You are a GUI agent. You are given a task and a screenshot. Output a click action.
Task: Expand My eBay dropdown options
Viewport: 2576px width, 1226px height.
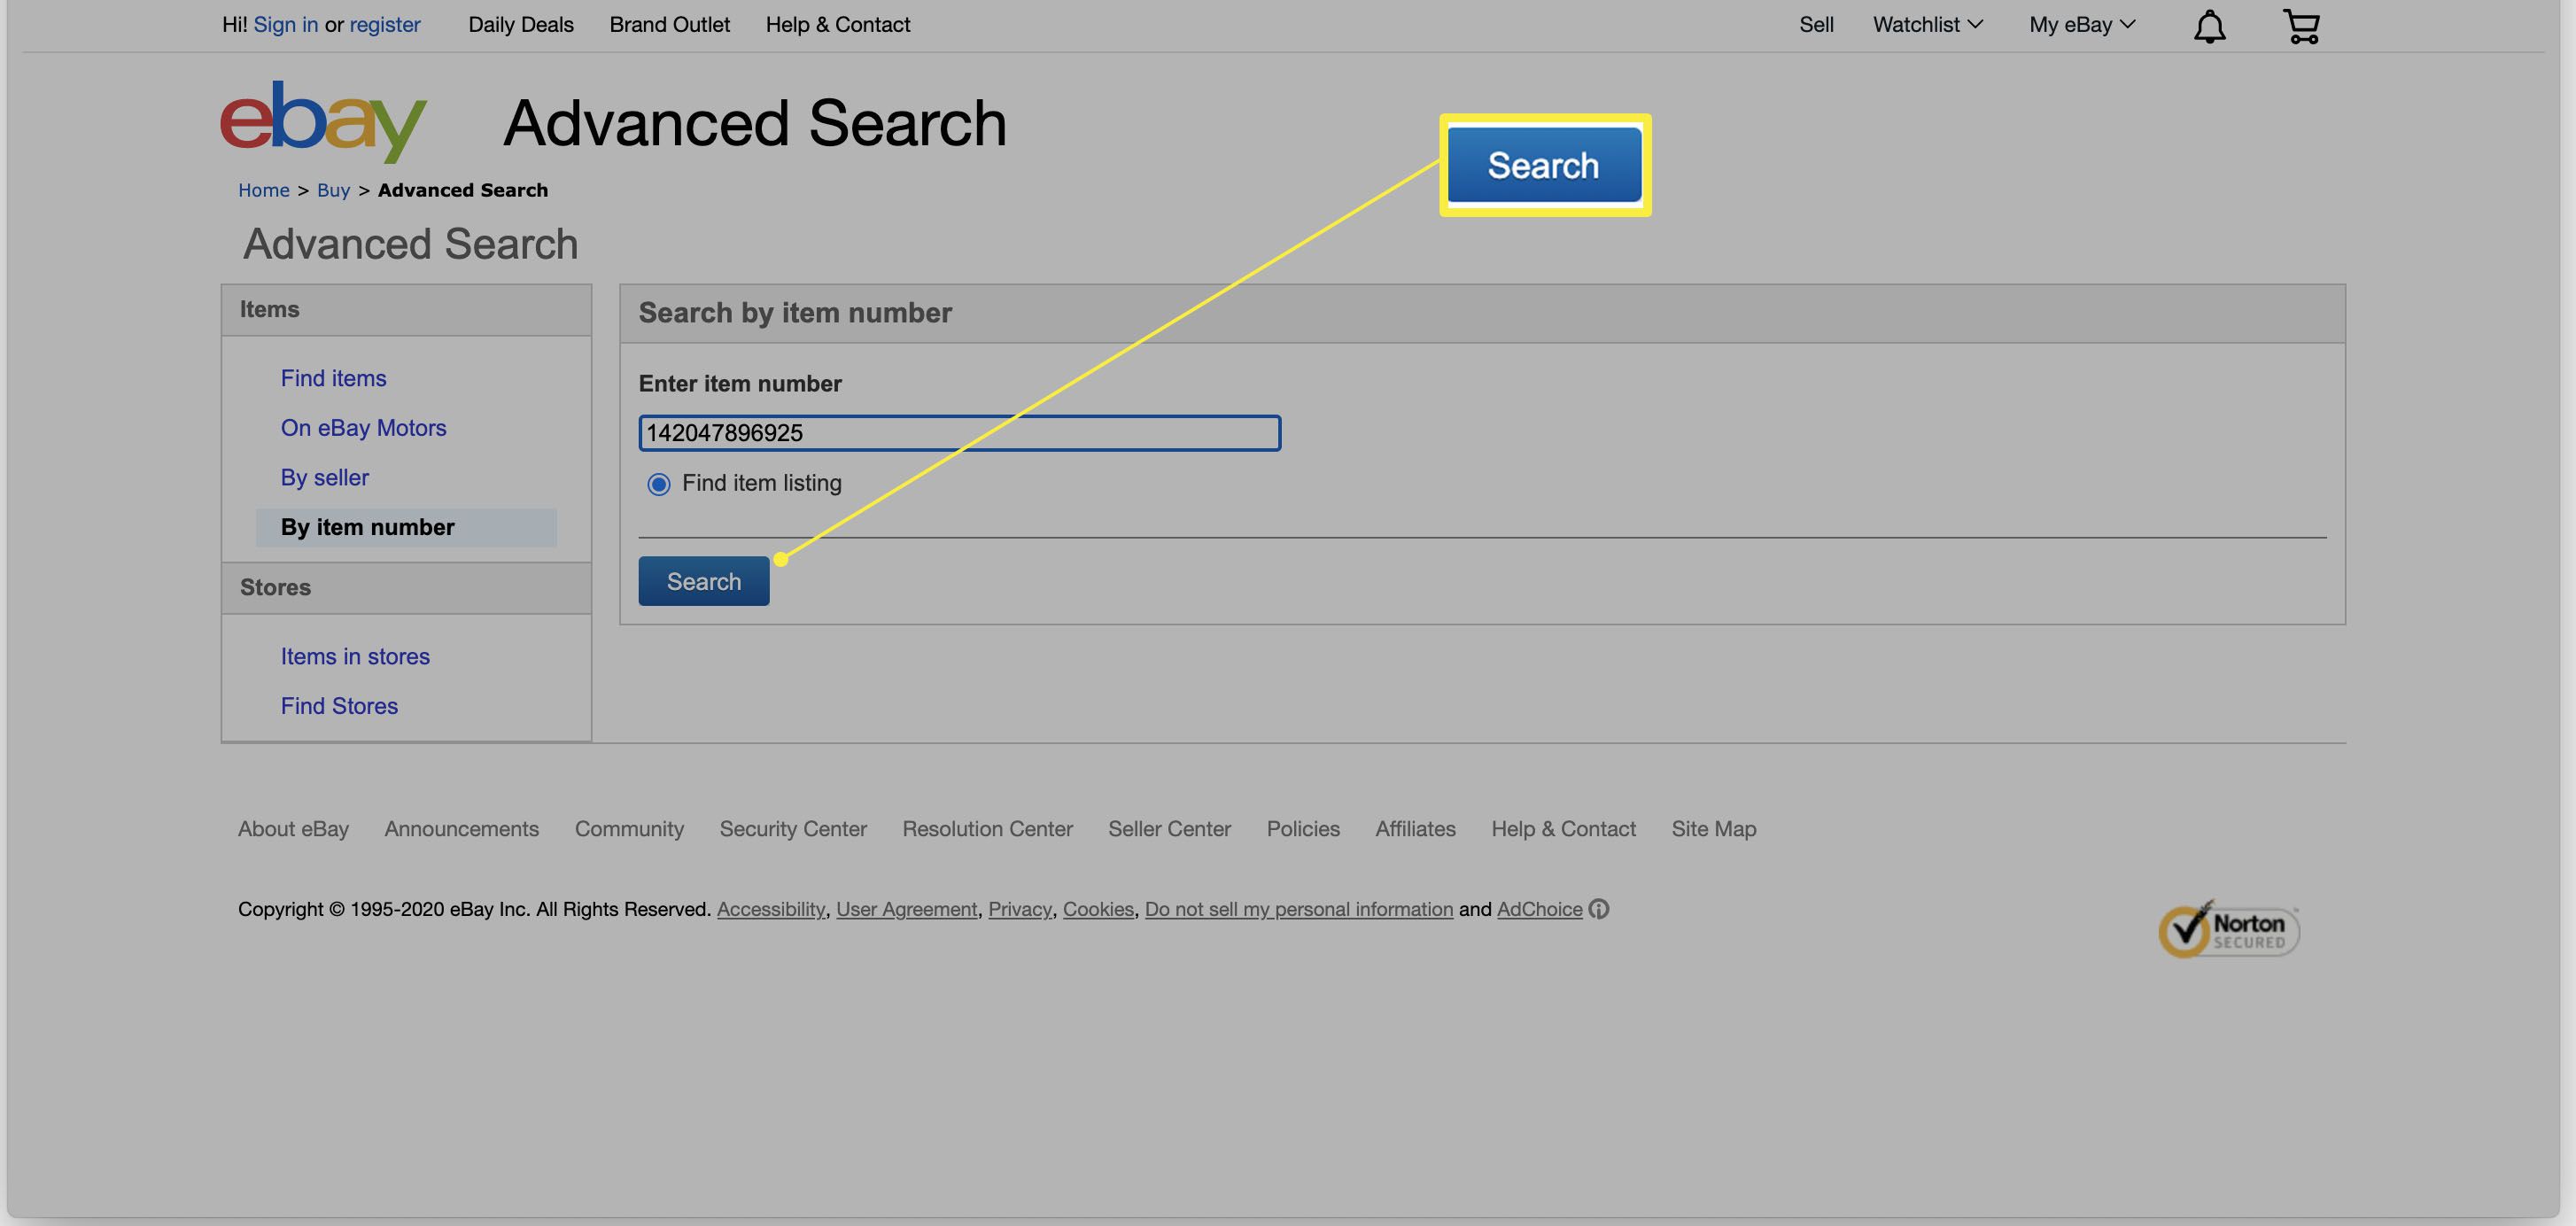2084,25
